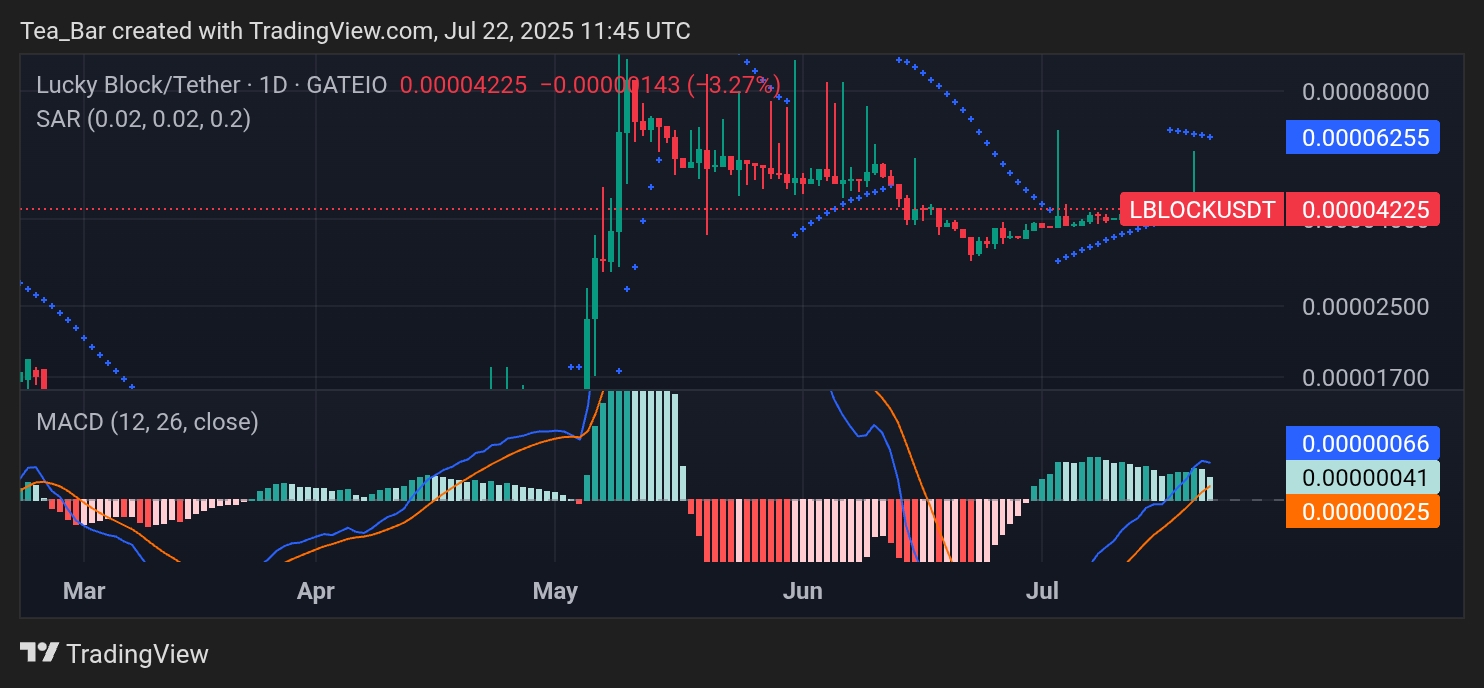The width and height of the screenshot is (1484, 688).
Task: Click the blue SAR value tag 0.00006255
Action: click(1363, 137)
